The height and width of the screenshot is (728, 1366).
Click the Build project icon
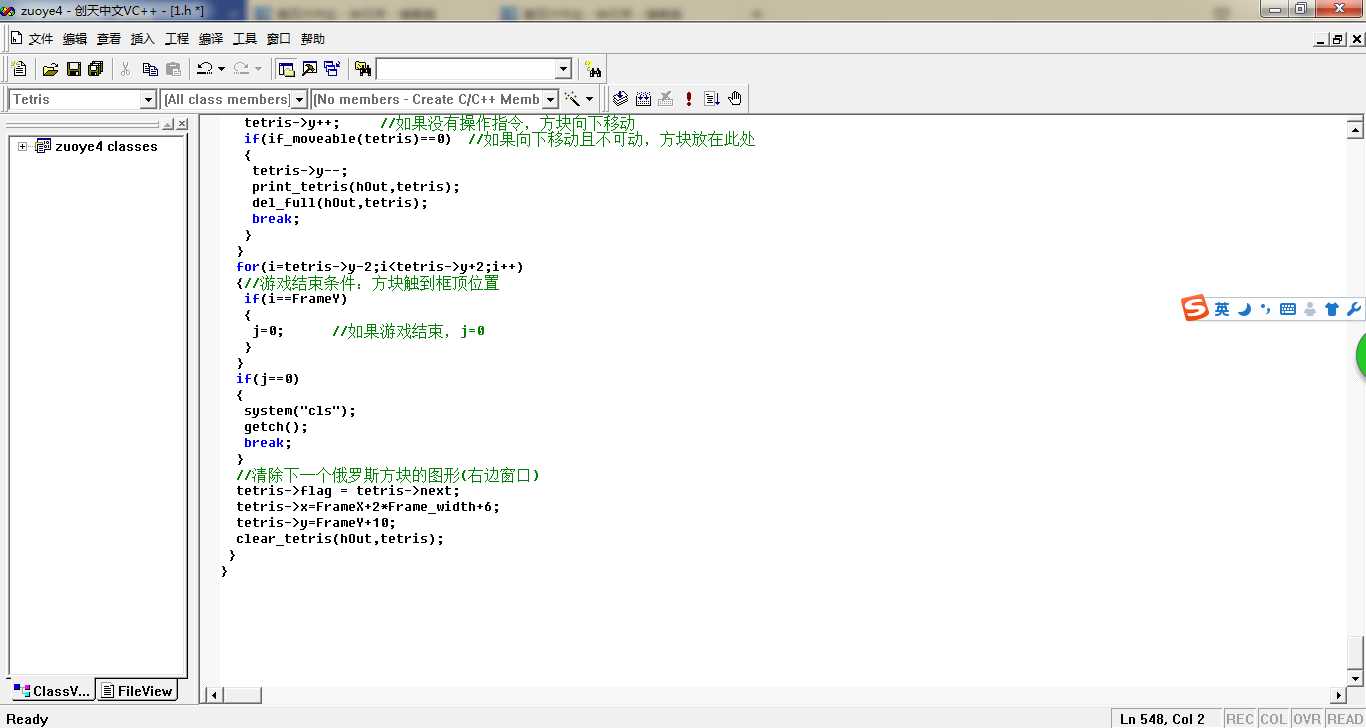tap(643, 99)
